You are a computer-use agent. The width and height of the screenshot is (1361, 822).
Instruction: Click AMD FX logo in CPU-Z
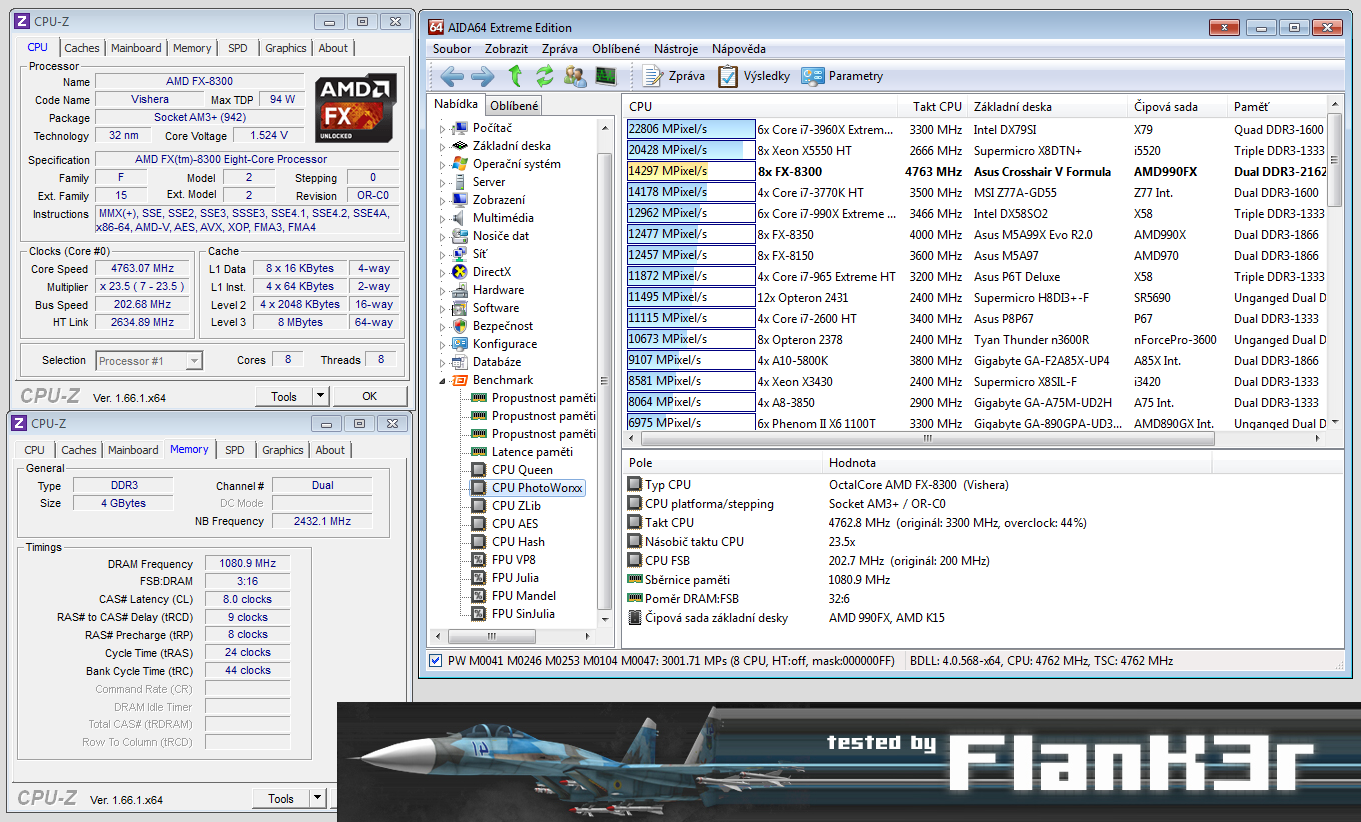(x=356, y=109)
